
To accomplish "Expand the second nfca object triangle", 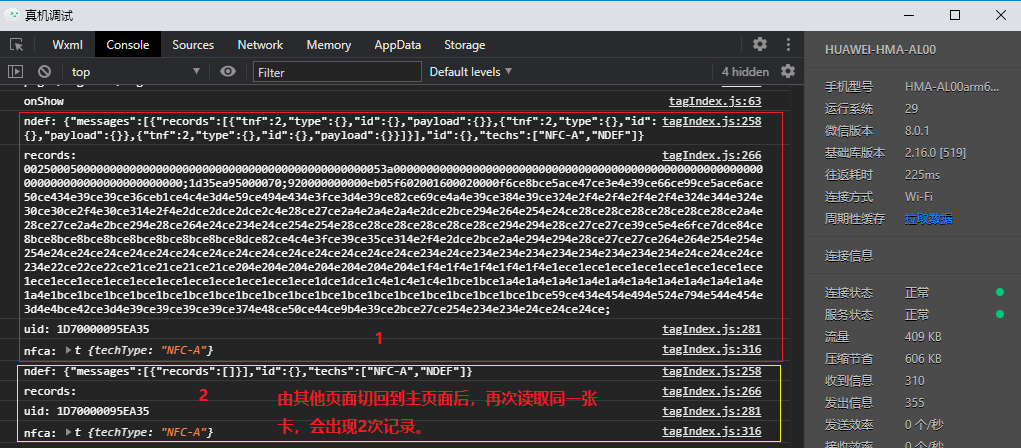I will [69, 432].
